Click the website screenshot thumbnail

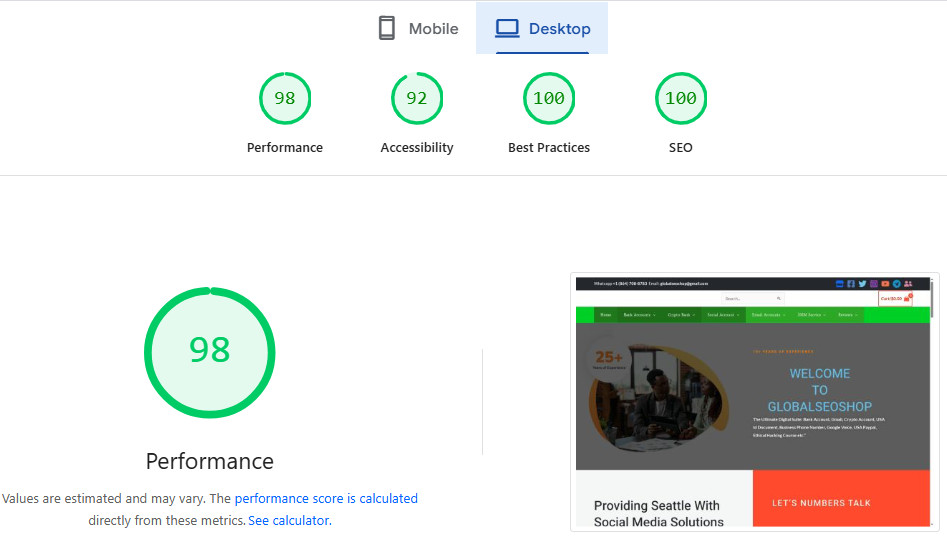point(753,402)
